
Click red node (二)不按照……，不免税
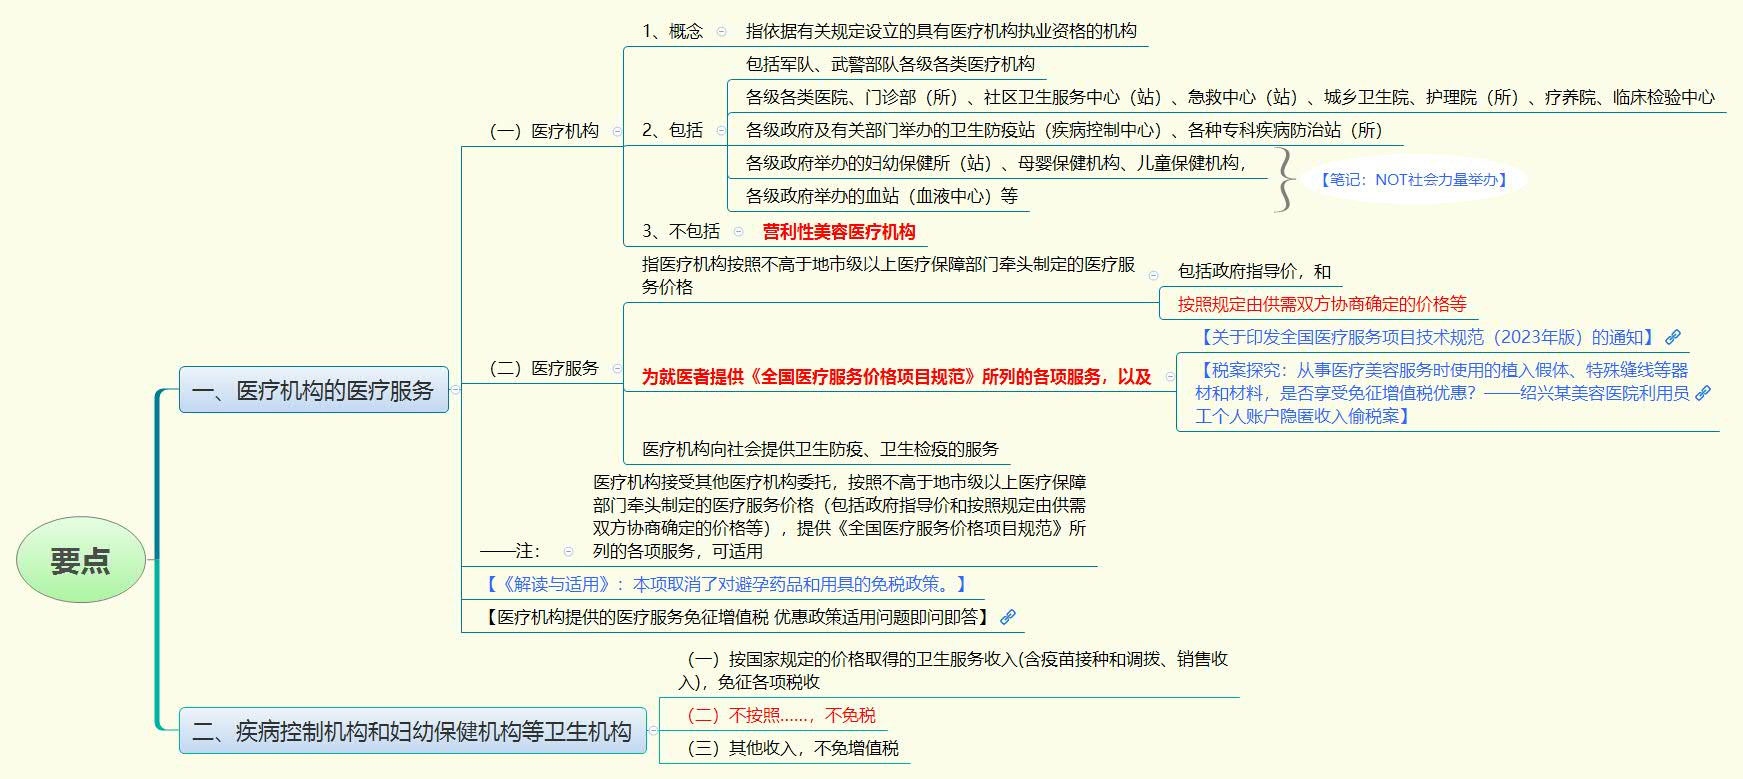779,715
